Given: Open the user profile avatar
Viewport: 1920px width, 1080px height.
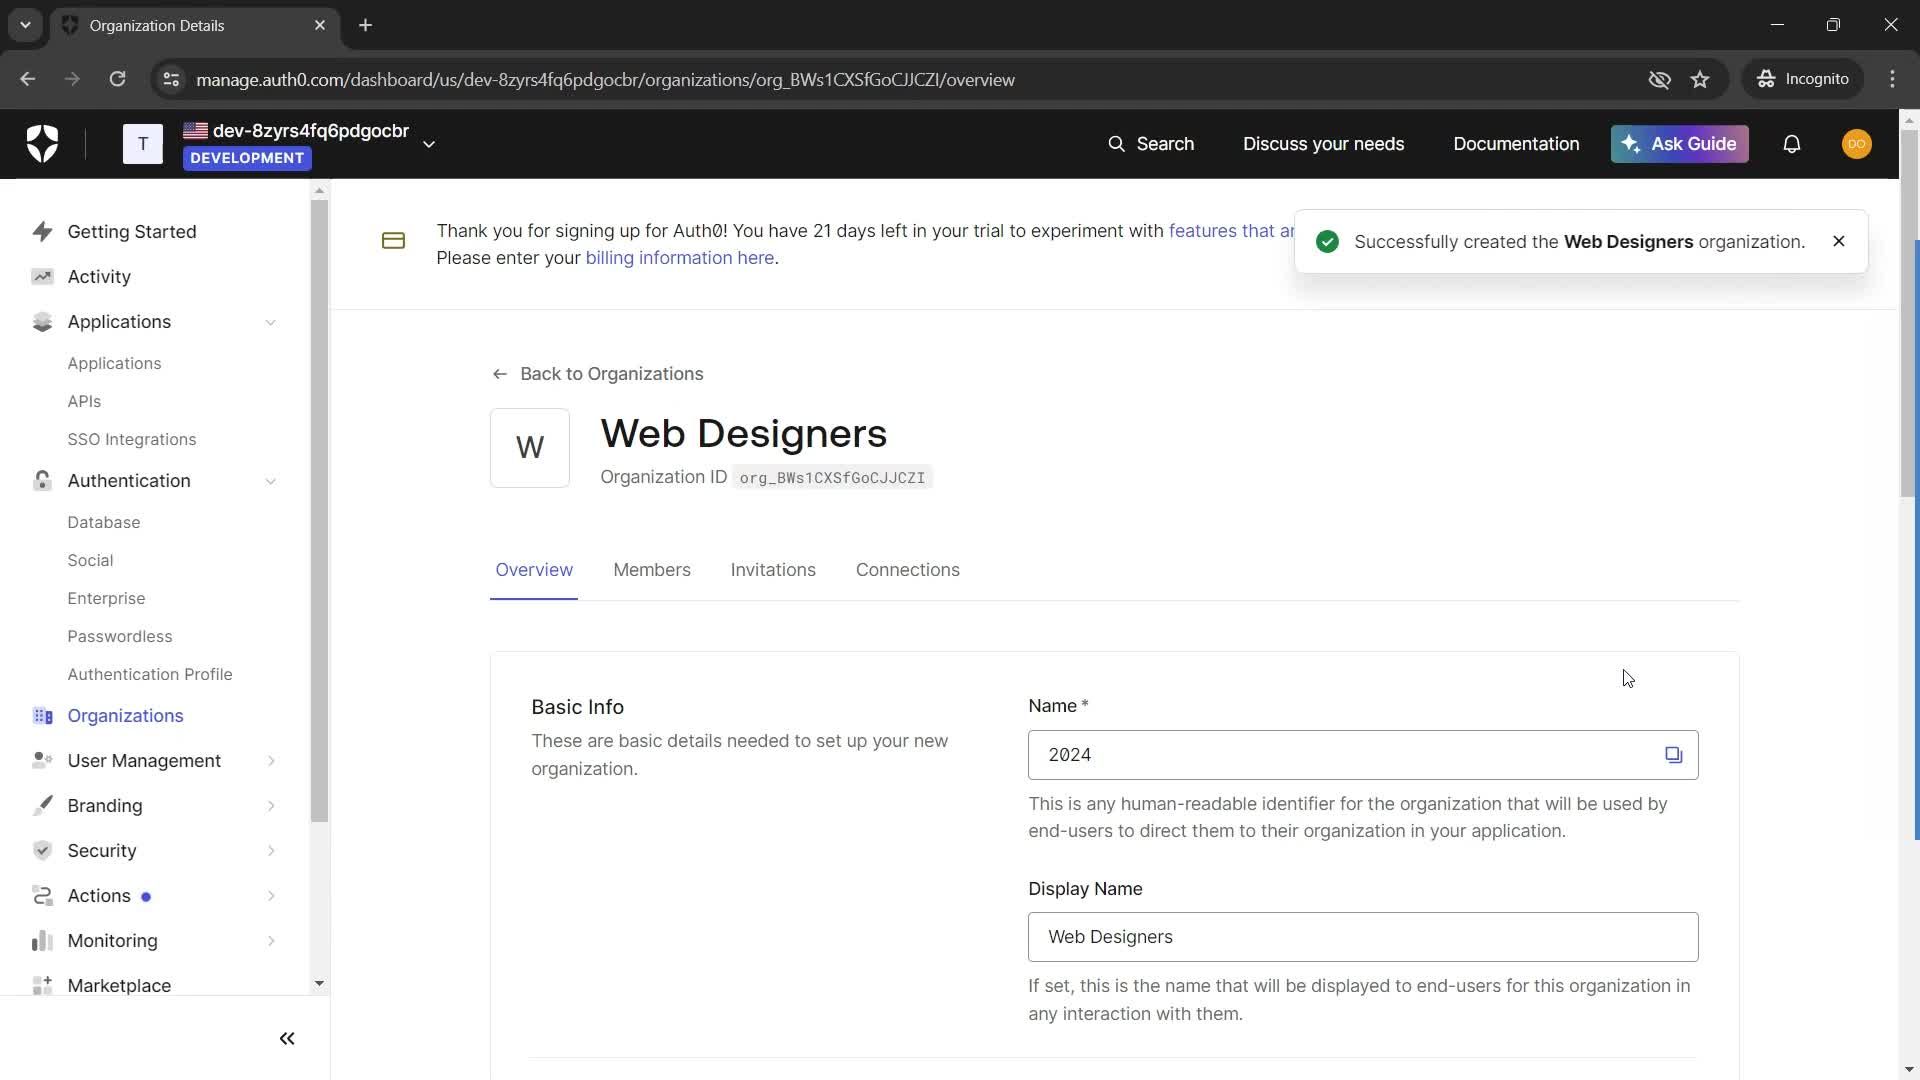Looking at the screenshot, I should (x=1857, y=144).
